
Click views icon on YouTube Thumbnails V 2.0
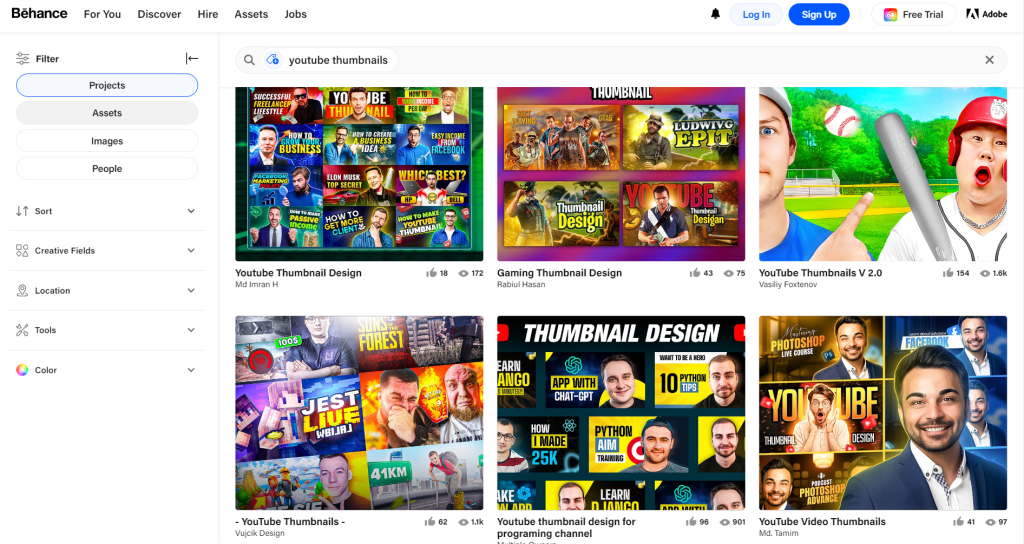tap(985, 274)
